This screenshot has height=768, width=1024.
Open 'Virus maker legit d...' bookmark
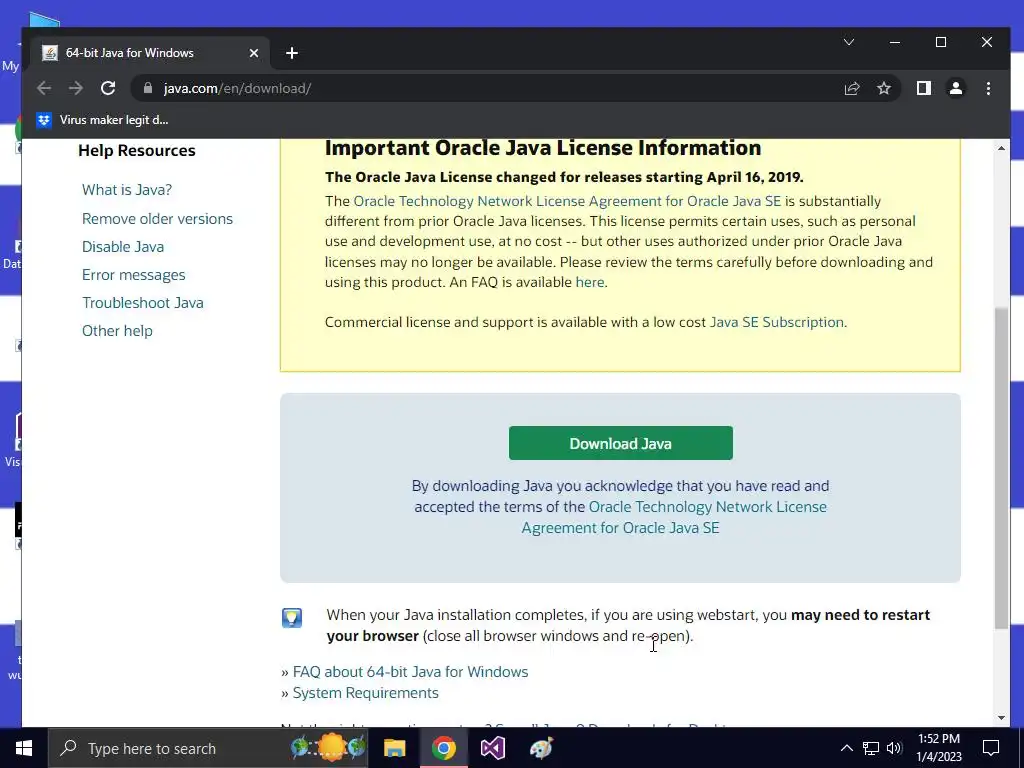[103, 120]
